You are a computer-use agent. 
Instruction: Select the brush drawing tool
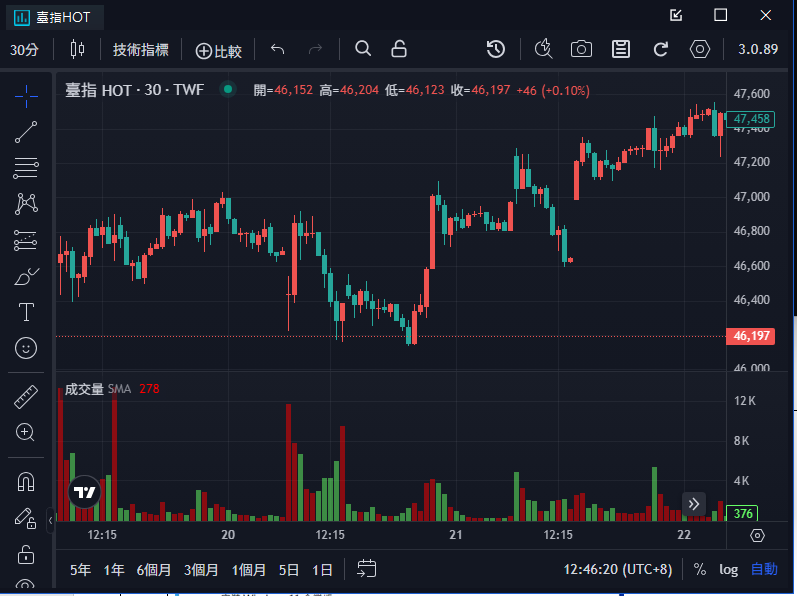pos(26,276)
